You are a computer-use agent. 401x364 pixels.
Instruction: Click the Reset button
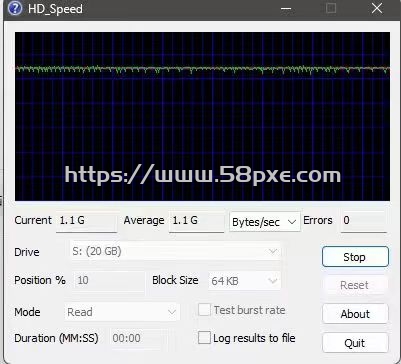pos(355,285)
